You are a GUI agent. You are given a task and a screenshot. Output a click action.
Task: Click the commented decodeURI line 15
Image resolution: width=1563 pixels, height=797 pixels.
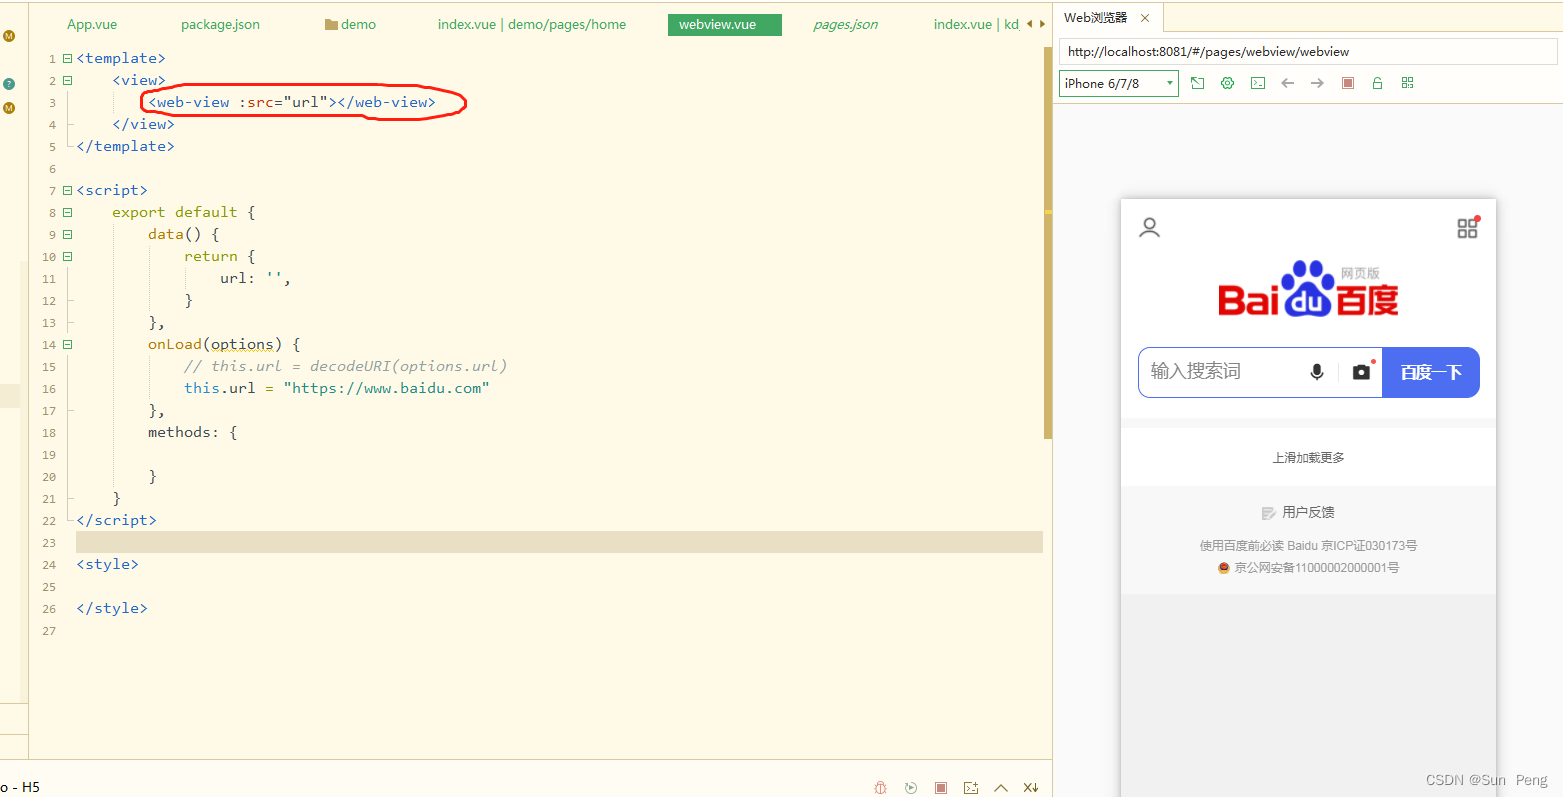pyautogui.click(x=345, y=366)
